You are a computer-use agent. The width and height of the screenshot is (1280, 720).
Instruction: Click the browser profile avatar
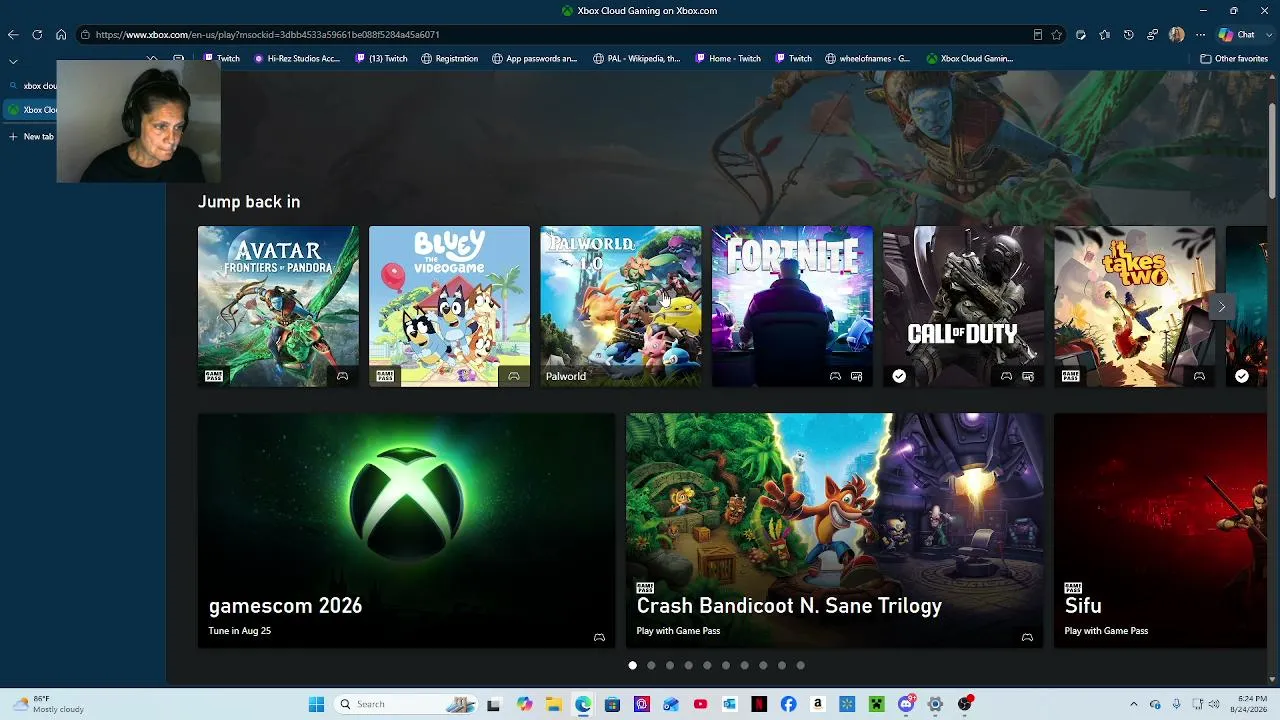tap(1176, 34)
